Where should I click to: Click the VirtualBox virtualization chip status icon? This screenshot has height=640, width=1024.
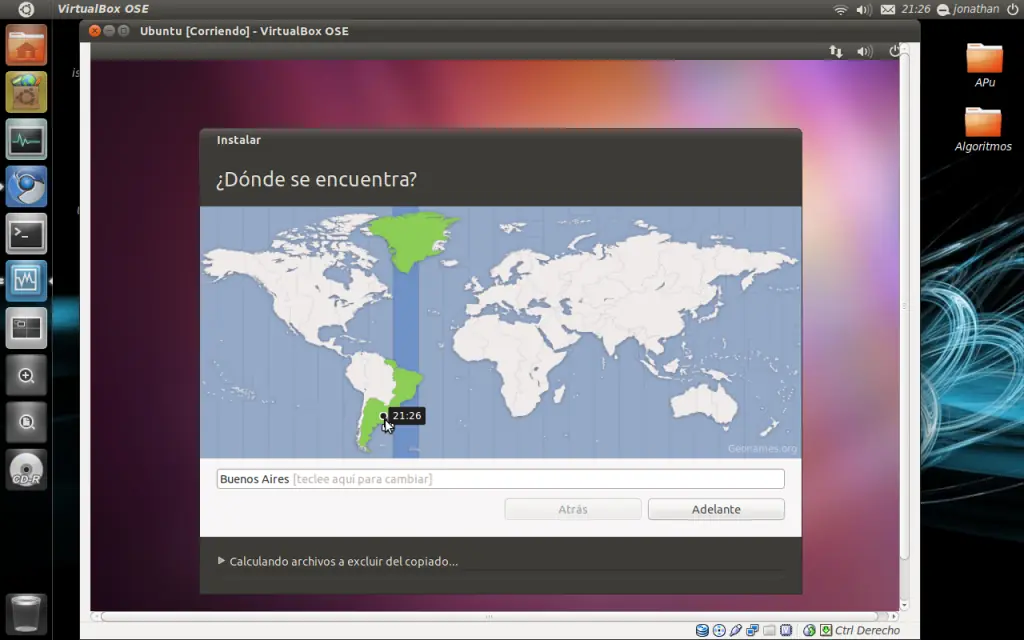[786, 630]
